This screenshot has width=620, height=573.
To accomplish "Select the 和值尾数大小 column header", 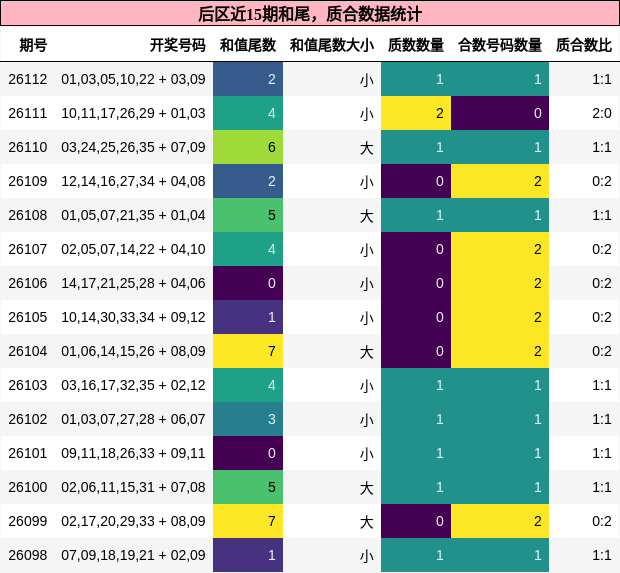I will pyautogui.click(x=332, y=45).
